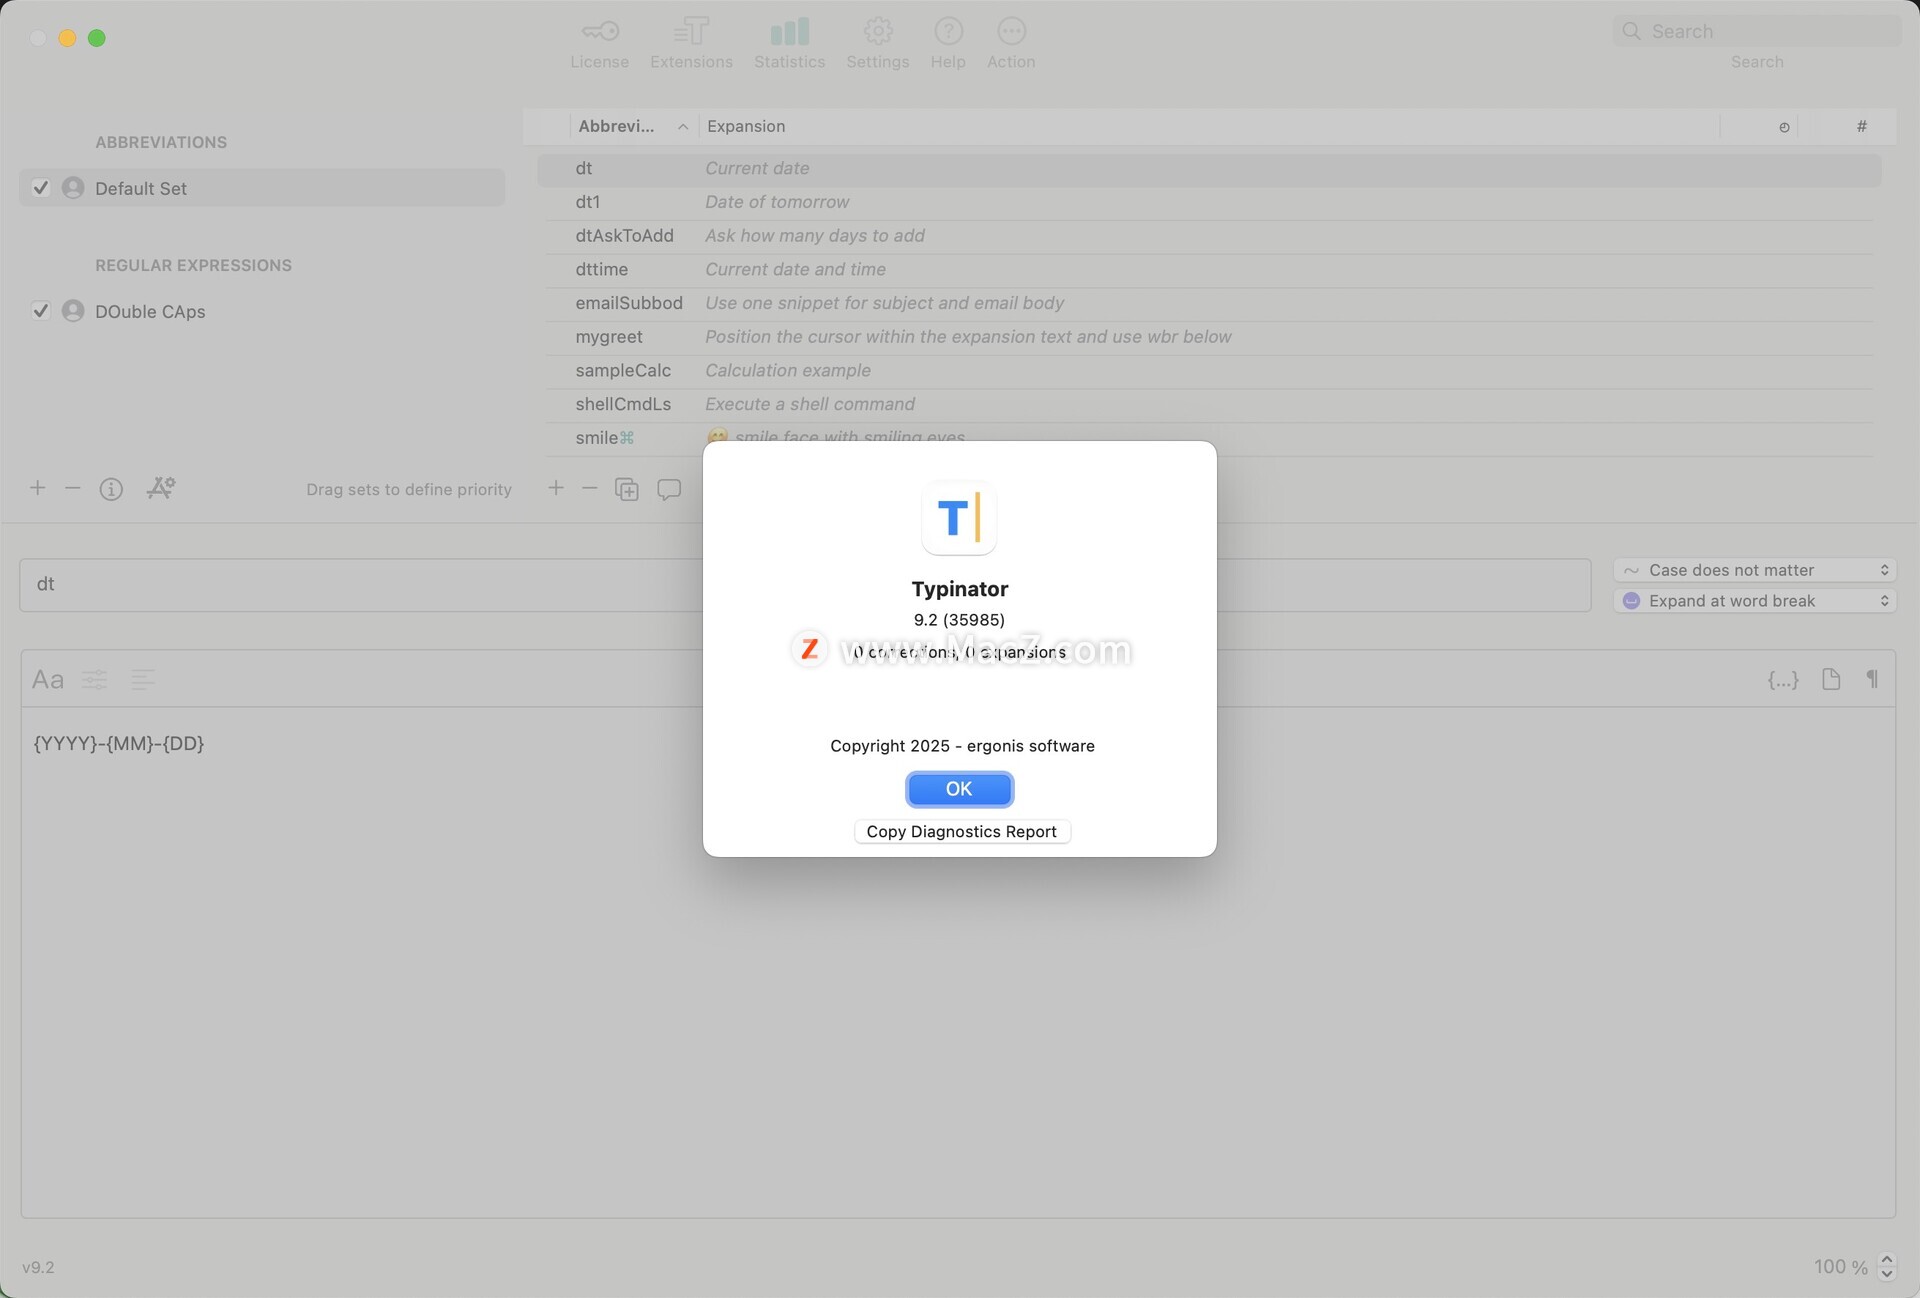
Task: Select the shellCmdLs row
Action: (x=1209, y=405)
